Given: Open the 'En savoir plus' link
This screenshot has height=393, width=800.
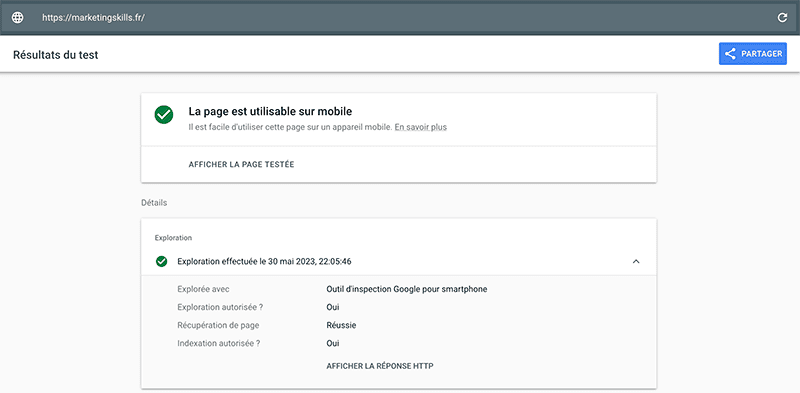Looking at the screenshot, I should coord(420,127).
